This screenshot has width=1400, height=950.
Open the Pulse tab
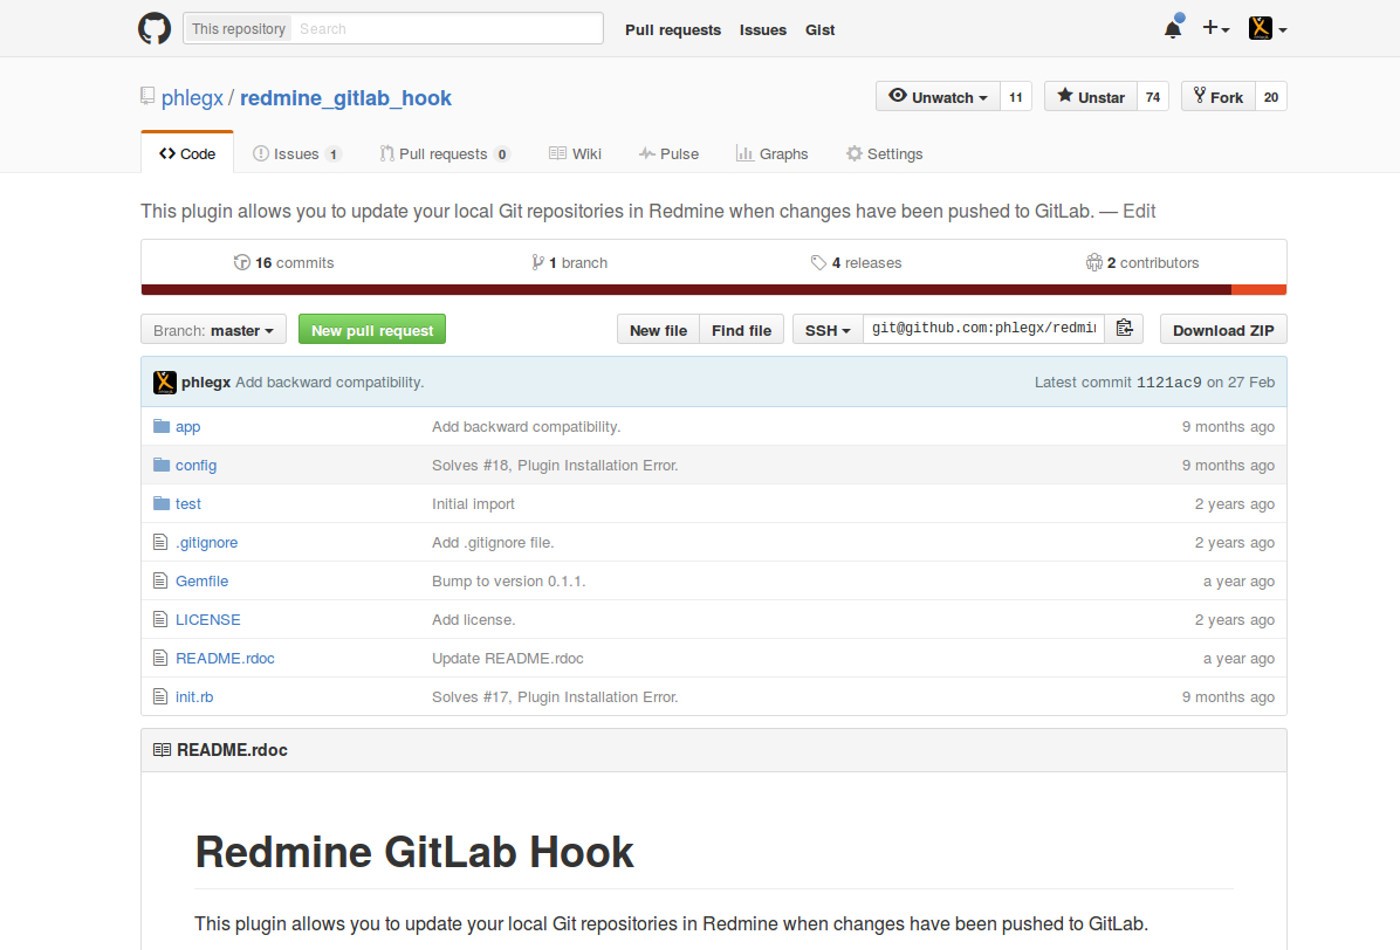(x=668, y=153)
